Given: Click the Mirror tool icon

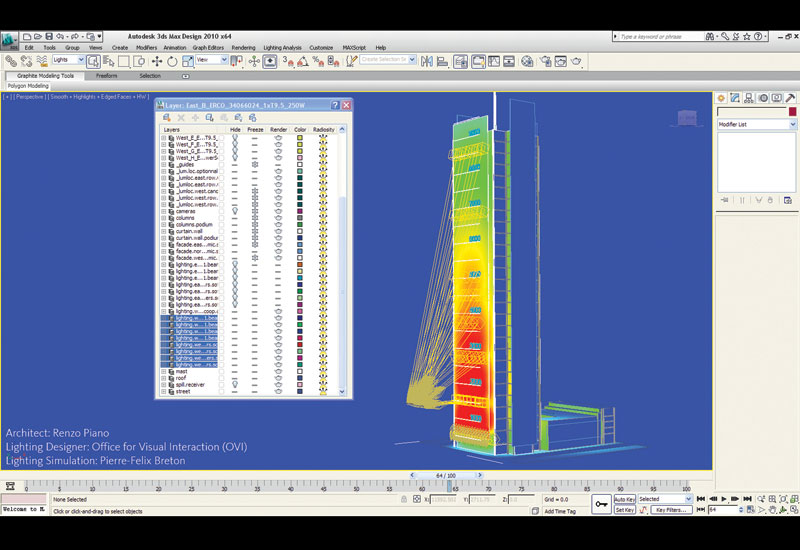Looking at the screenshot, I should pos(427,62).
